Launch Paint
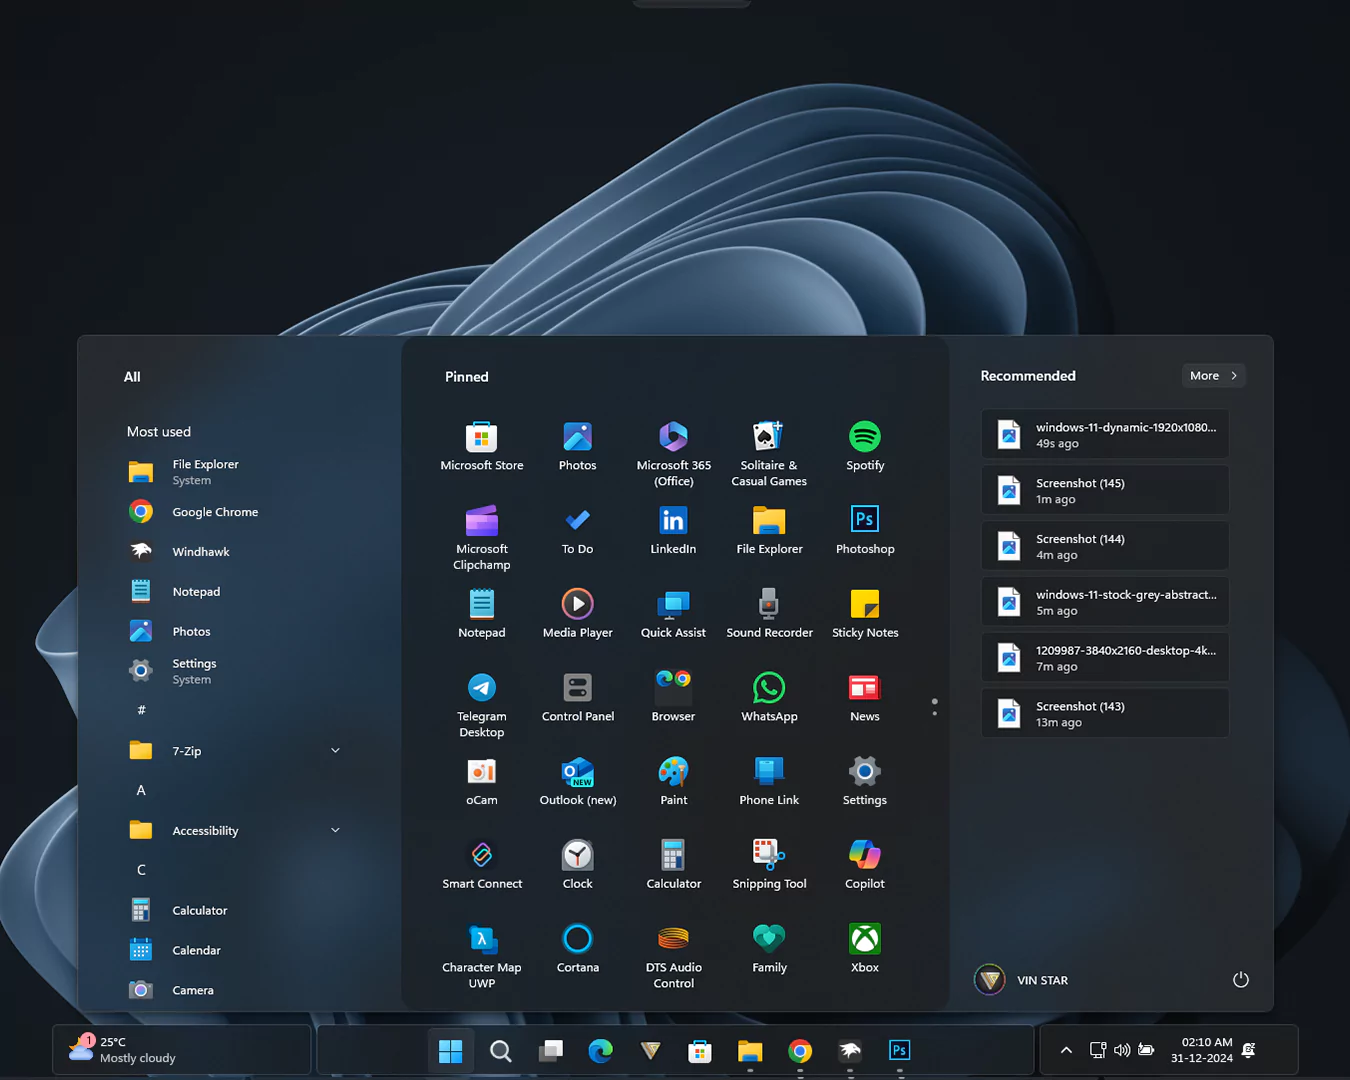Screen dimensions: 1350x1080 tap(673, 782)
